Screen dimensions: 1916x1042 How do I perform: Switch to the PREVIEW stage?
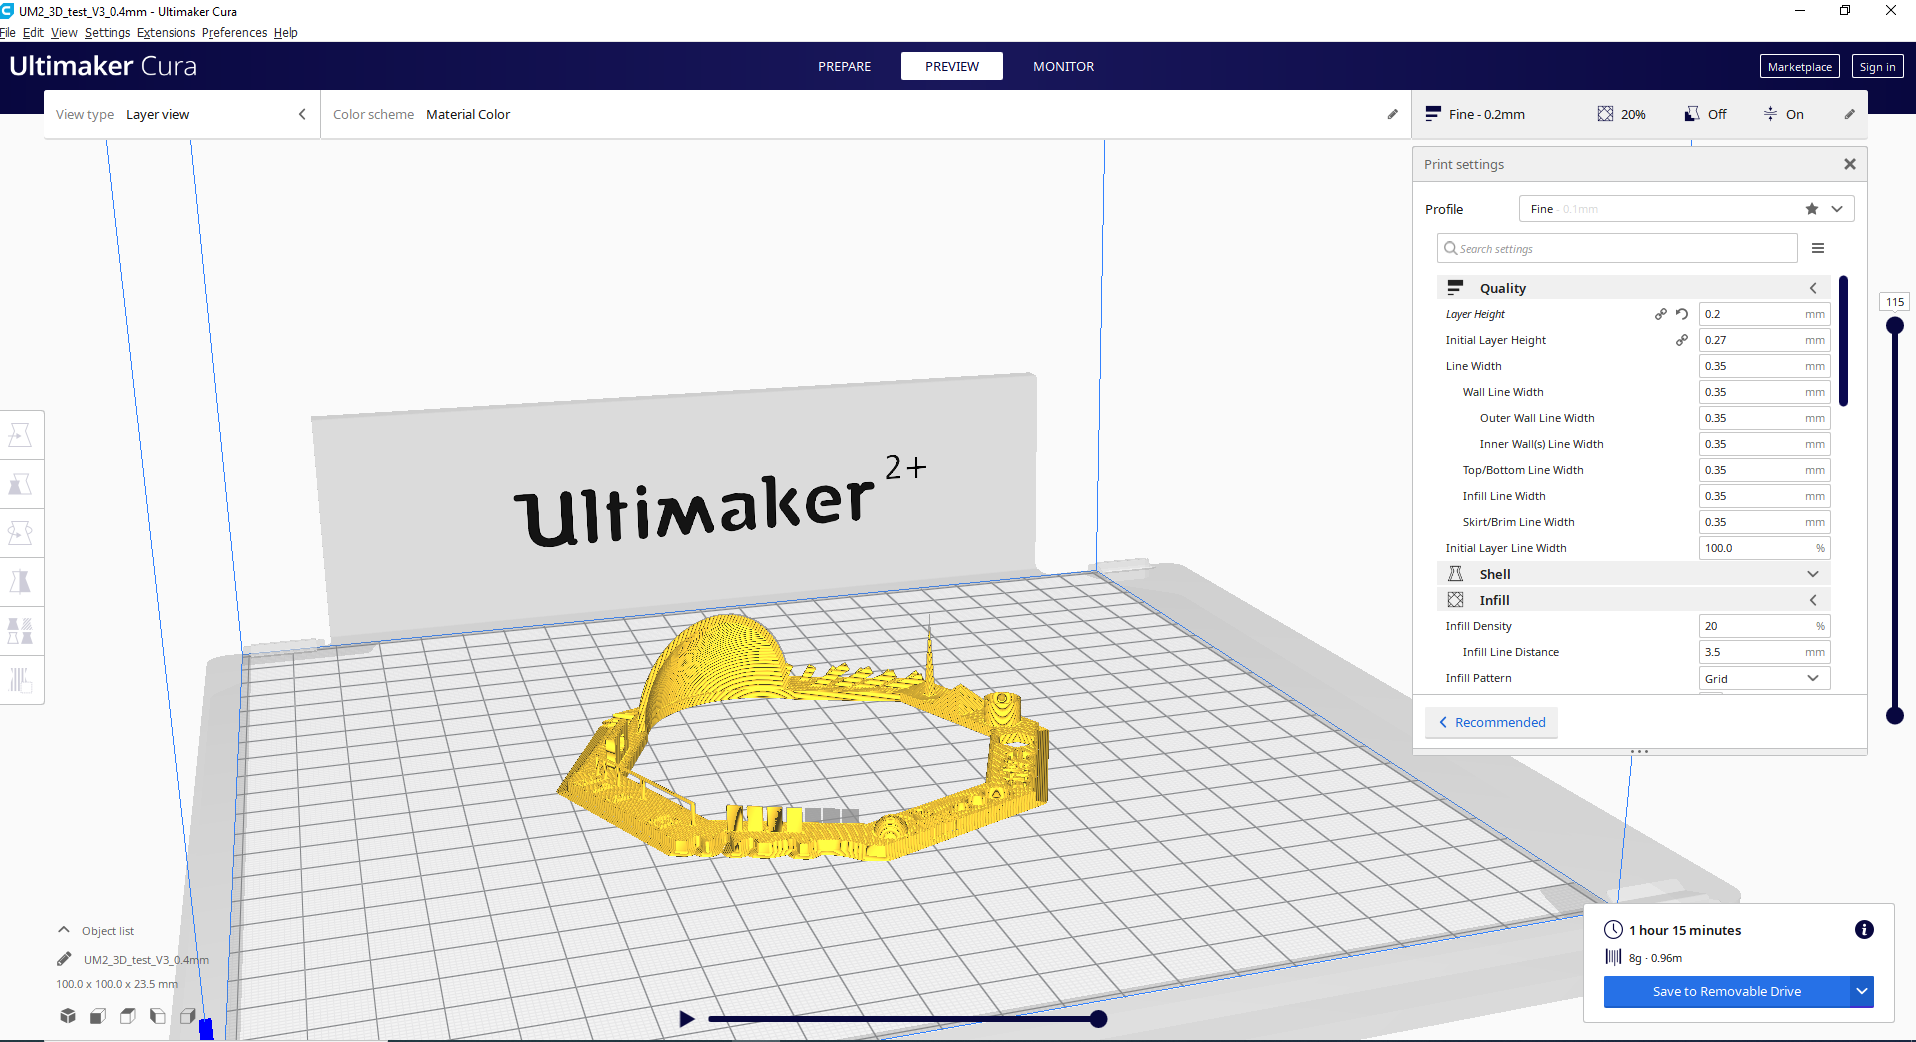pyautogui.click(x=952, y=66)
